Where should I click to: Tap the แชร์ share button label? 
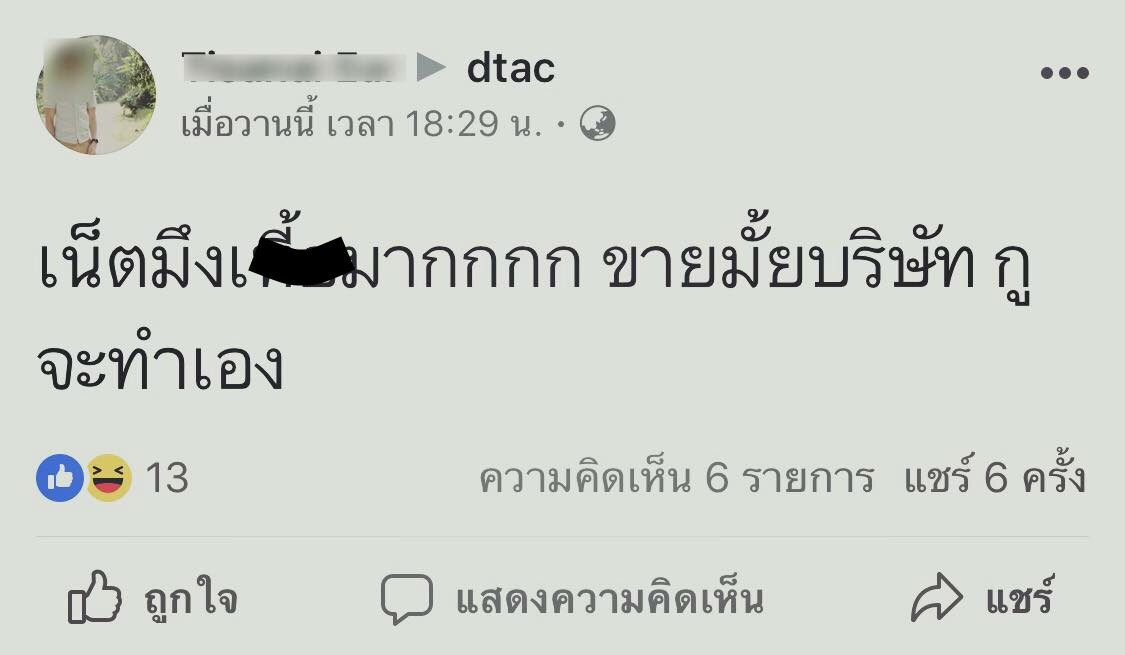(x=1019, y=595)
